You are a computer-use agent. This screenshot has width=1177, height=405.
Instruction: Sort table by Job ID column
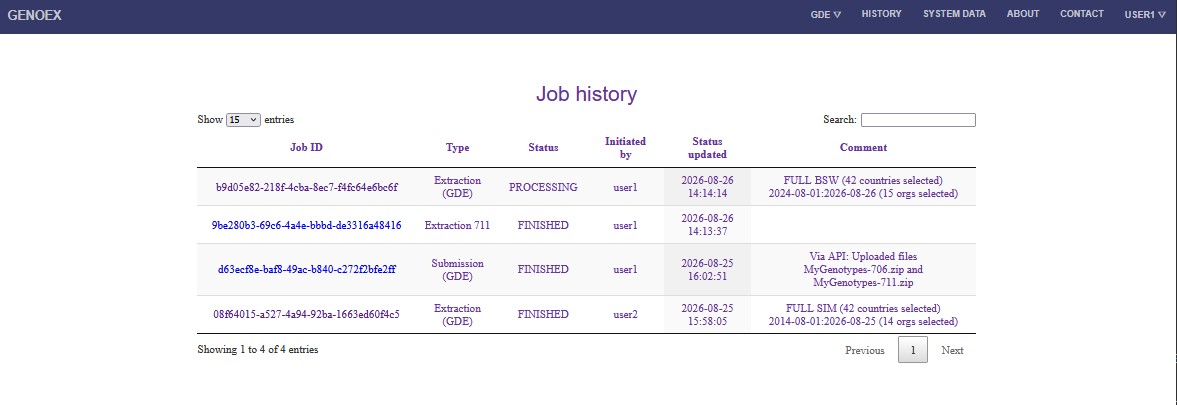click(306, 148)
